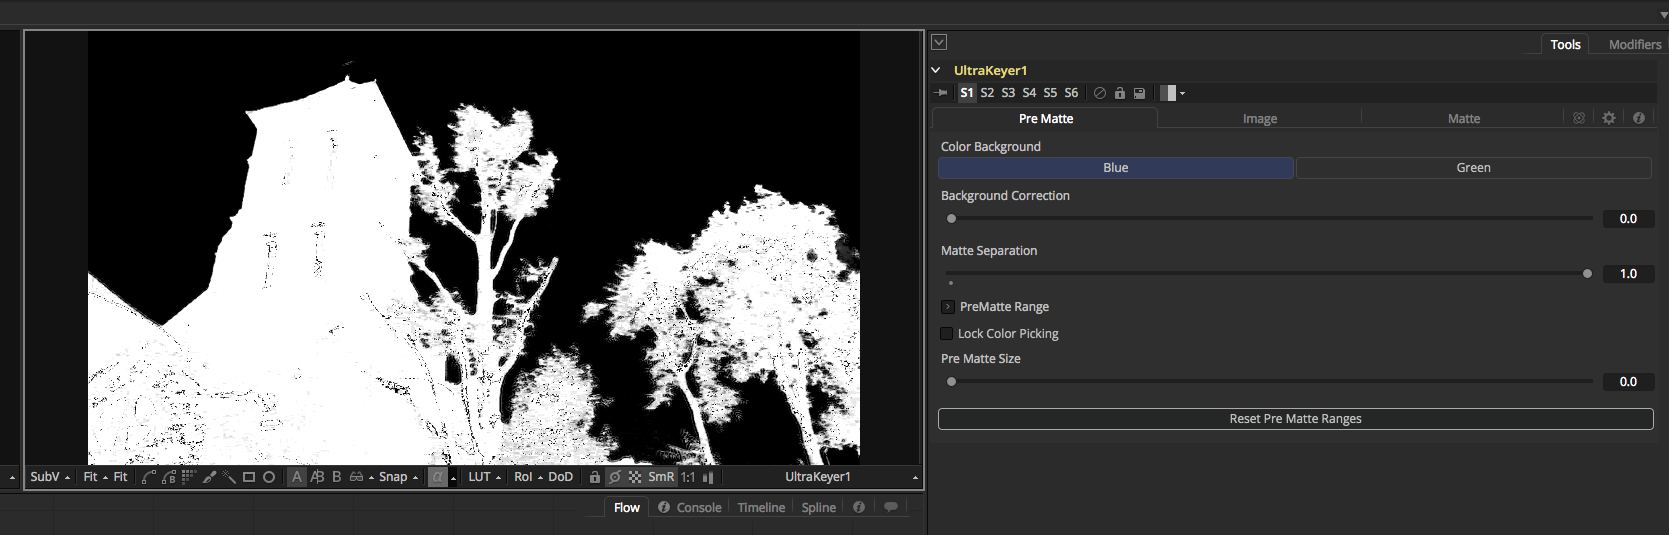Screen dimensions: 1669x535
Task: Select the ellipse mask tool in viewer toolbar
Action: point(269,477)
